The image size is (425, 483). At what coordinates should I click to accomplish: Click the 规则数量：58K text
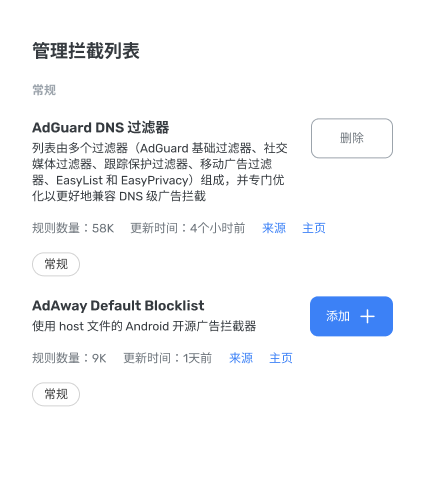click(x=73, y=228)
